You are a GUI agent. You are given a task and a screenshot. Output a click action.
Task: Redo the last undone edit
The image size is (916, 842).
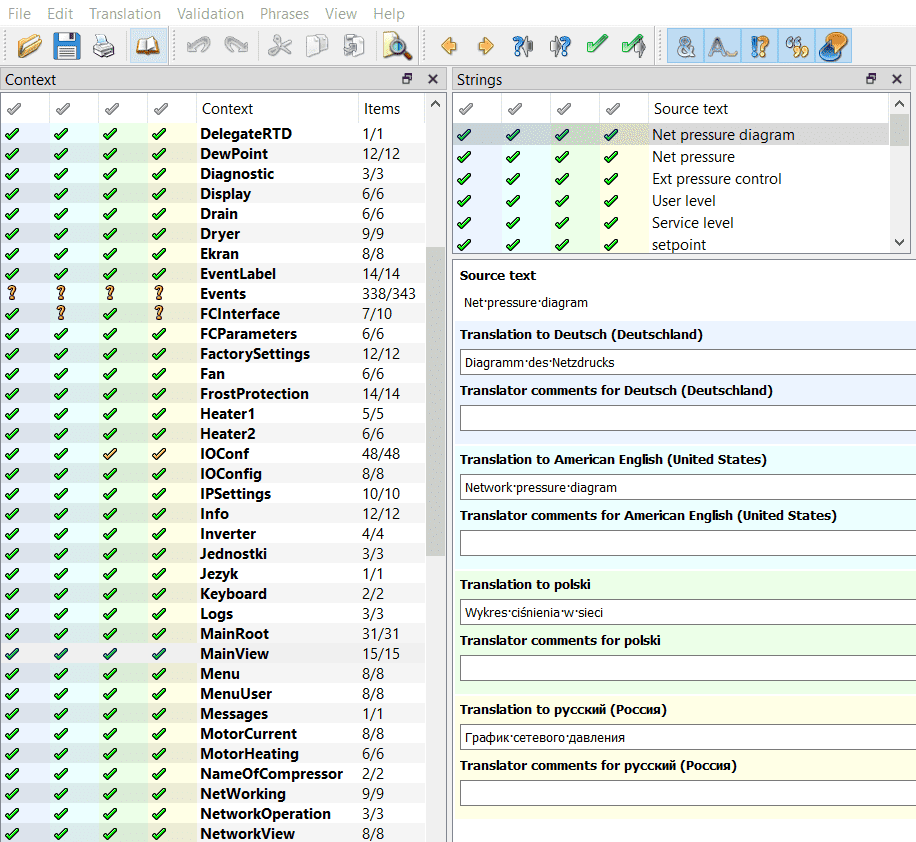(236, 46)
